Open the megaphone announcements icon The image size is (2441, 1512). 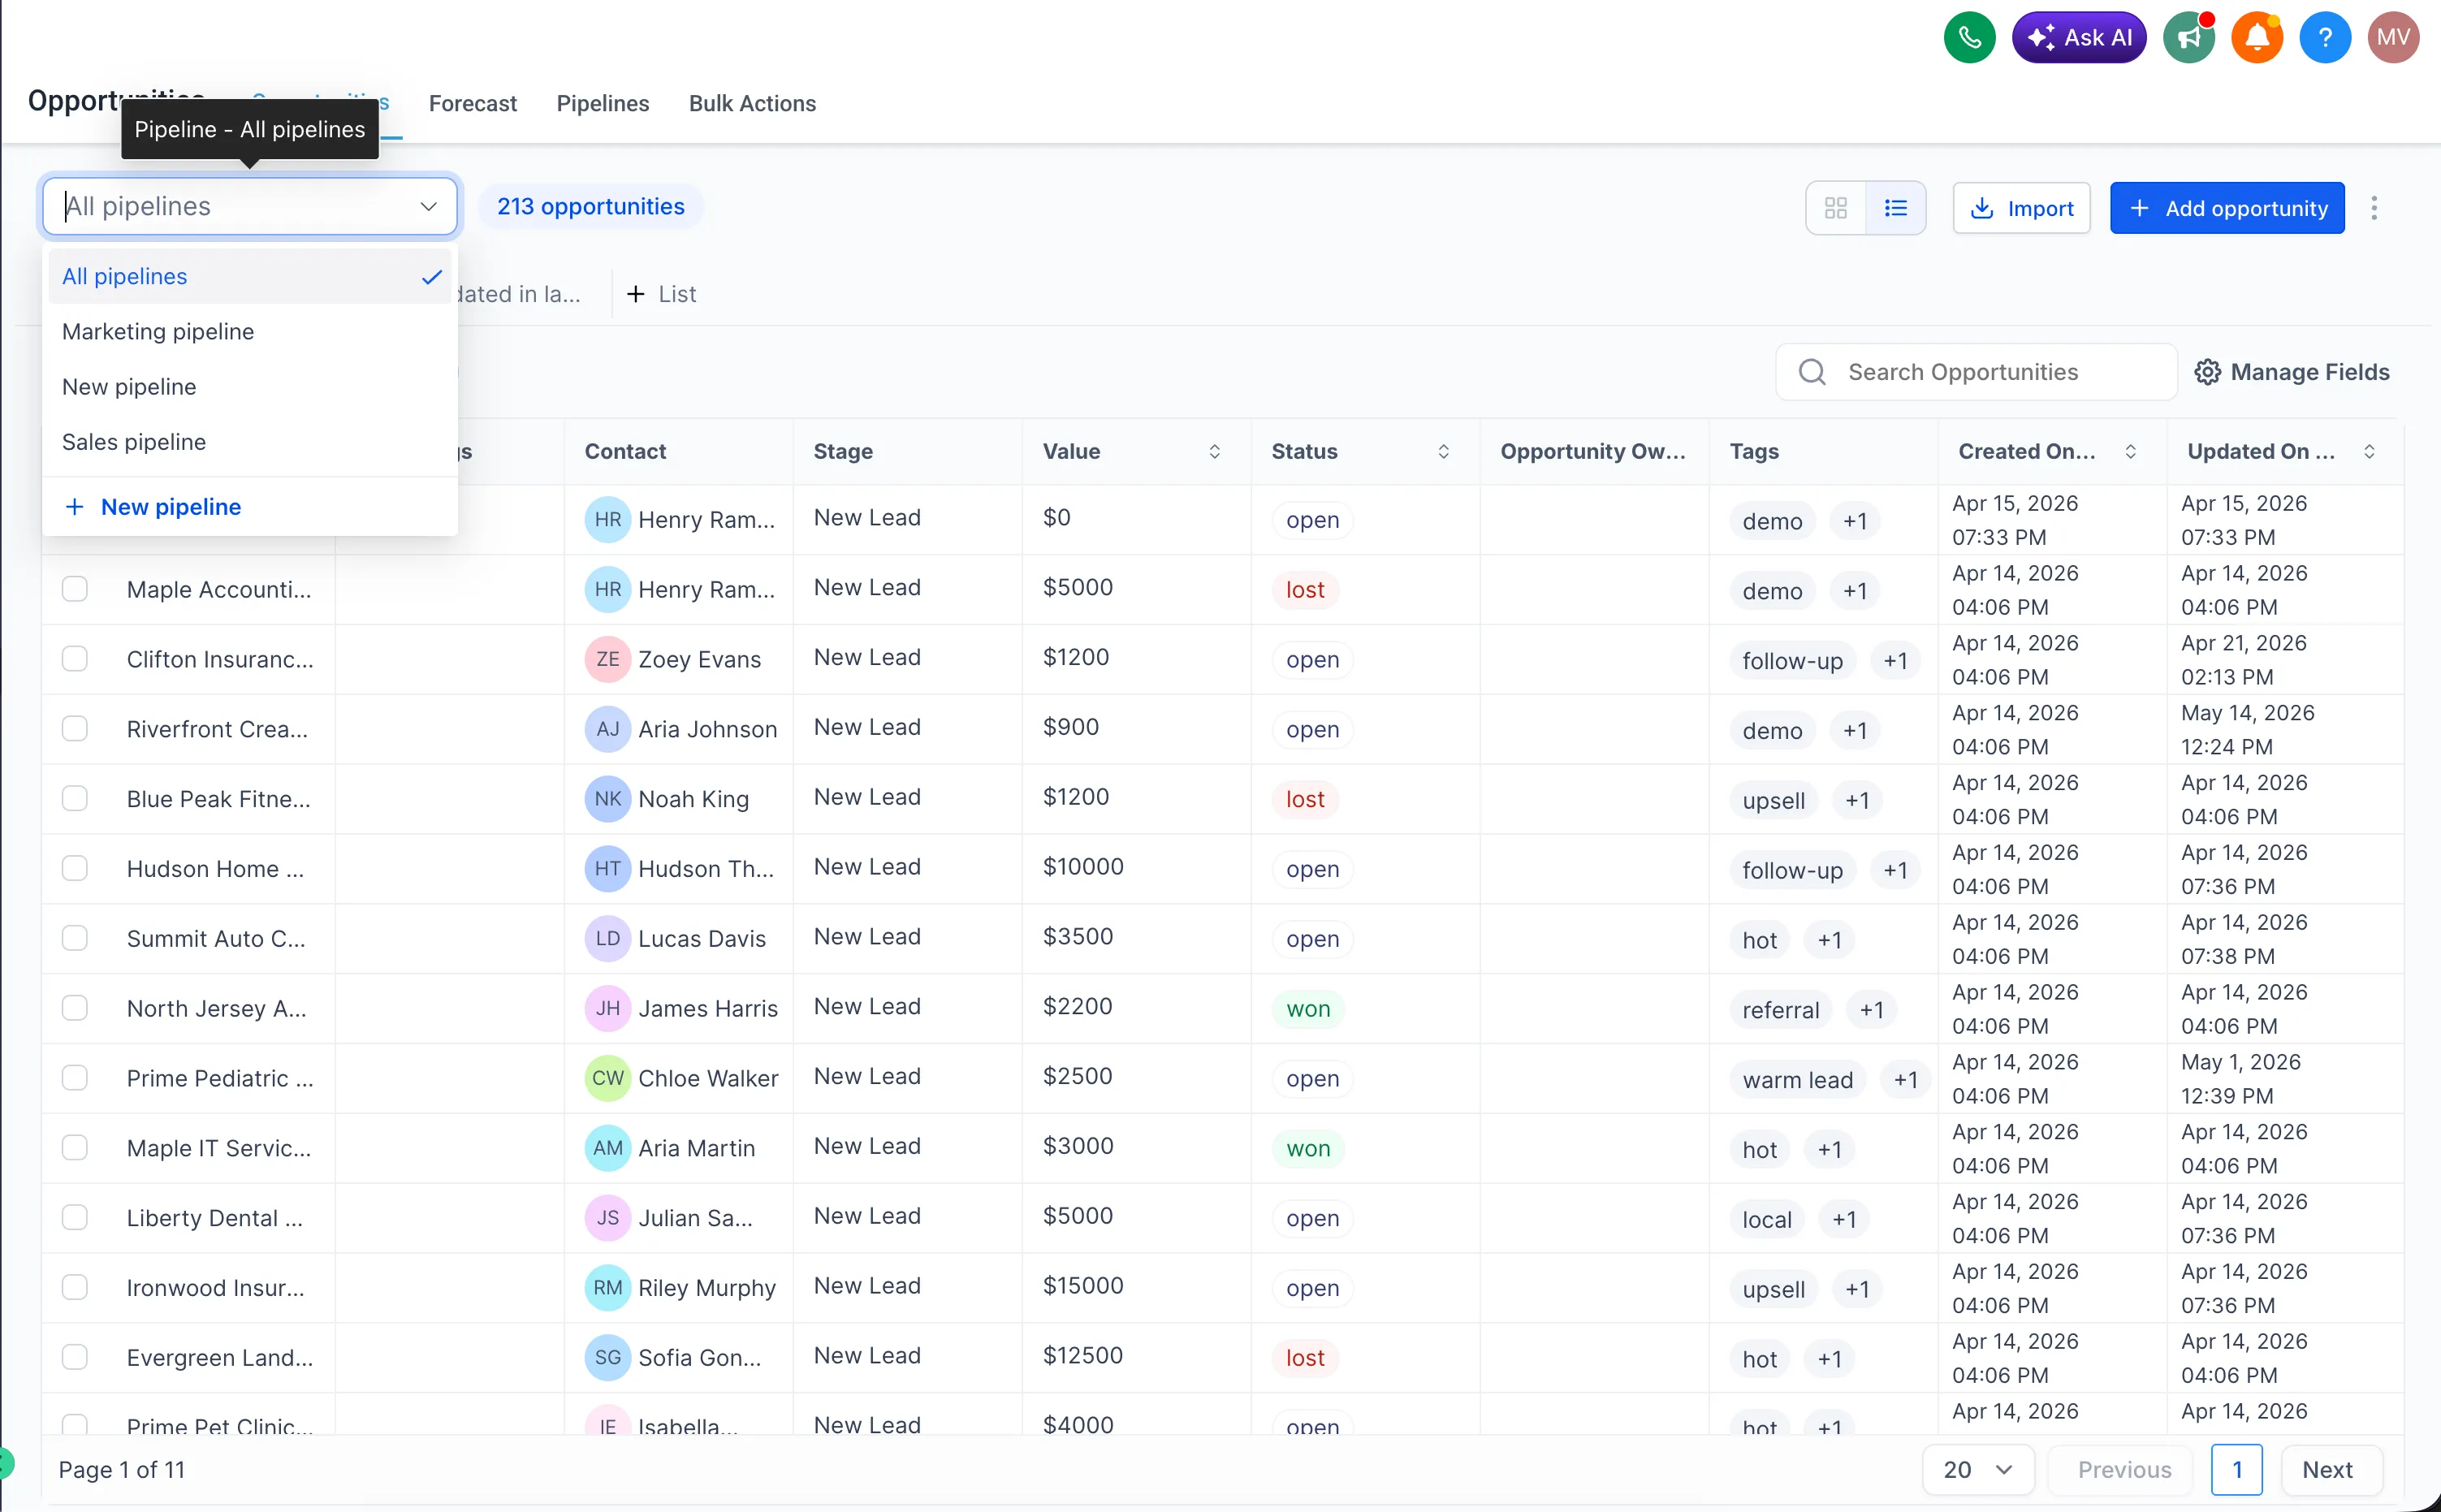coord(2189,38)
